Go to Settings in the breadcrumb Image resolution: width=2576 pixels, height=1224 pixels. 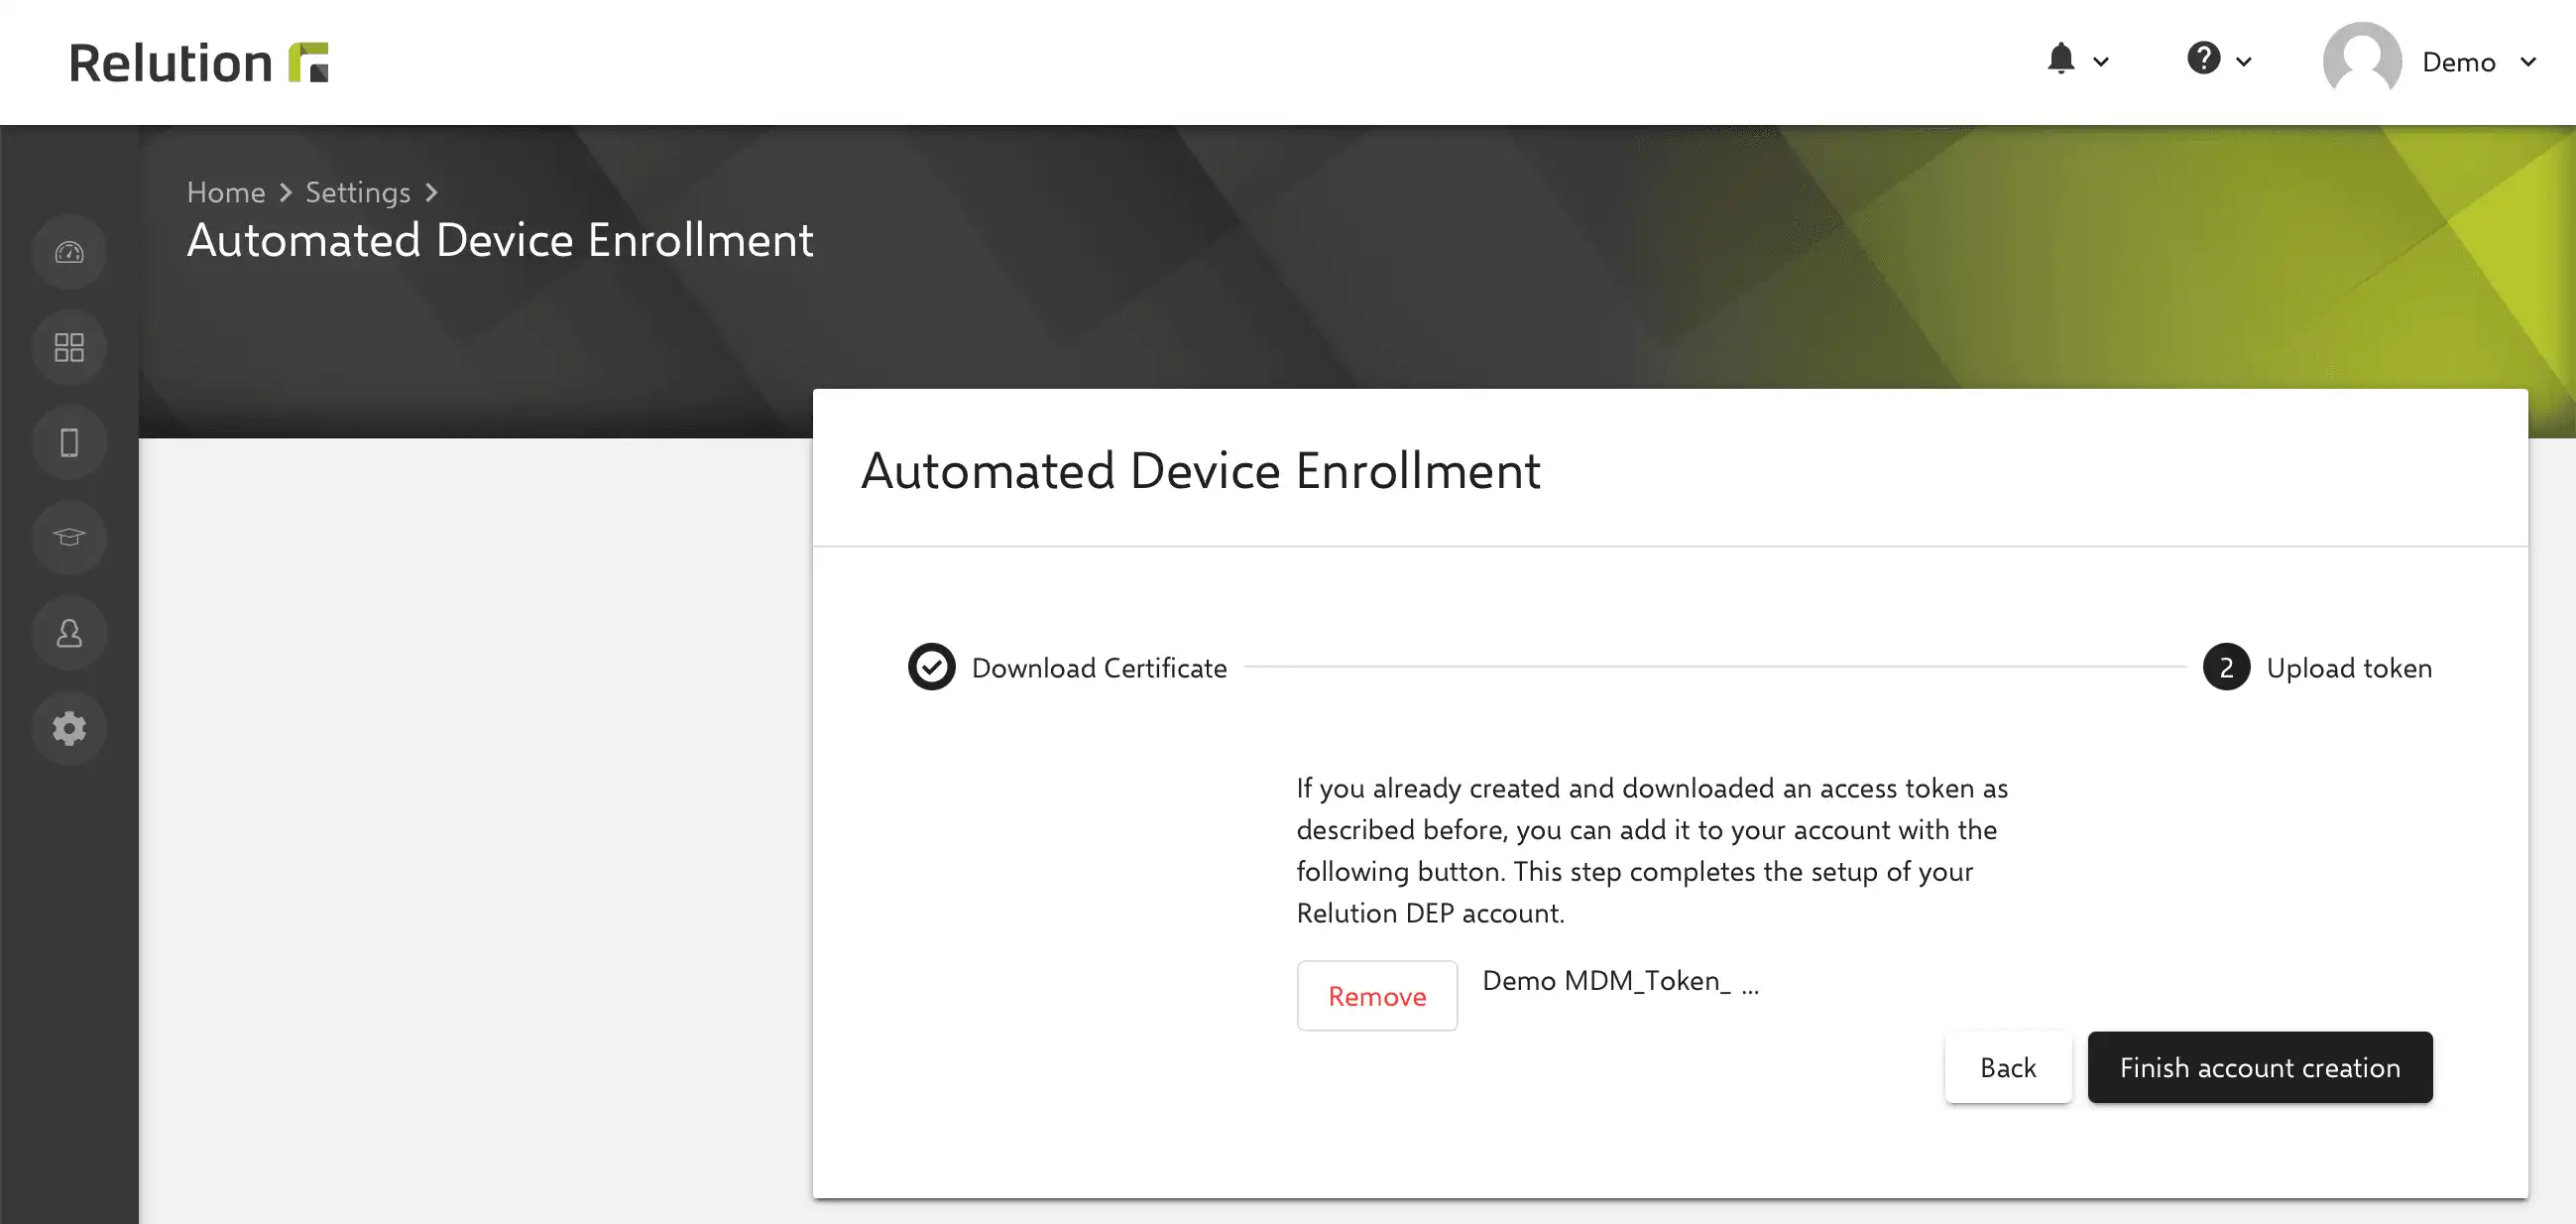pos(358,192)
